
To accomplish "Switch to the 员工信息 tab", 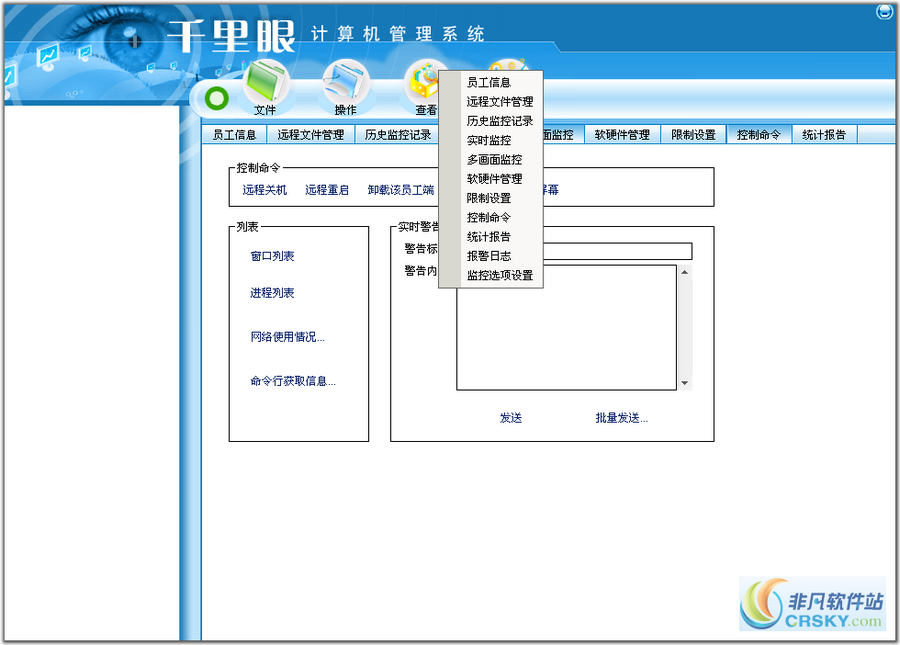I will tap(234, 135).
